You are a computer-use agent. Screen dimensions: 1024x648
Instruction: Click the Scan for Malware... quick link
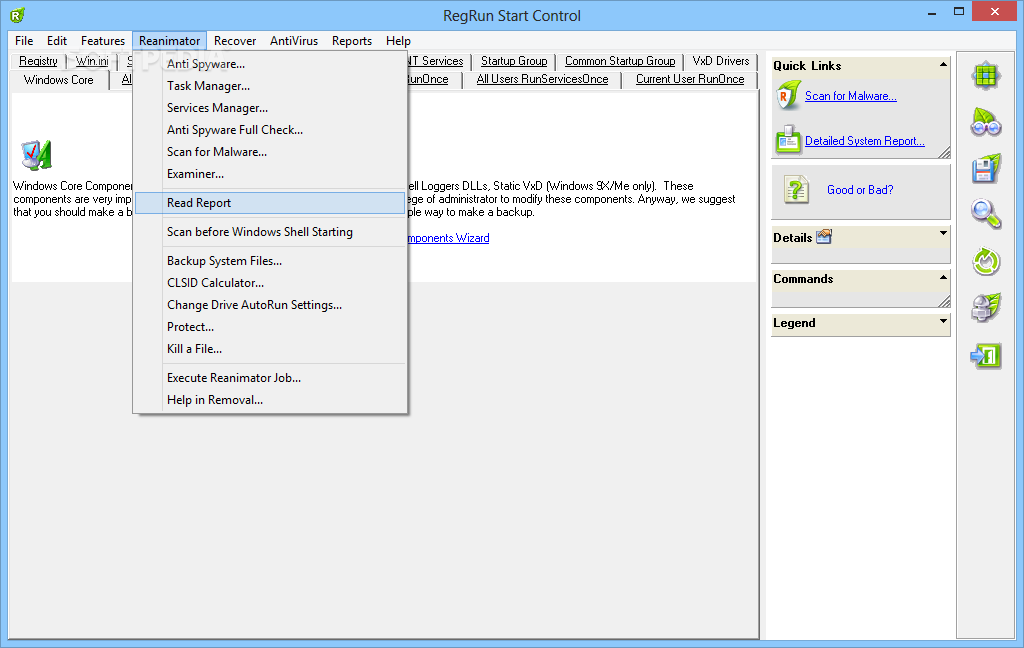[850, 96]
